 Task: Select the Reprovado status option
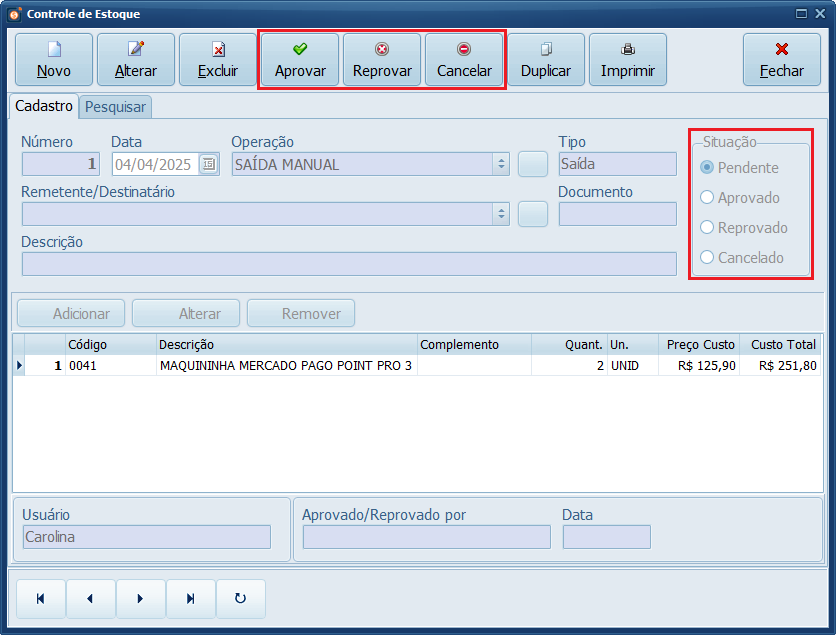tap(708, 228)
